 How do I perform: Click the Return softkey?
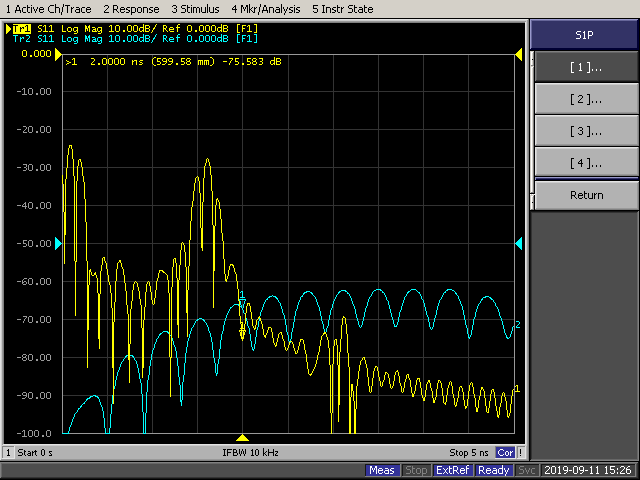coord(586,195)
